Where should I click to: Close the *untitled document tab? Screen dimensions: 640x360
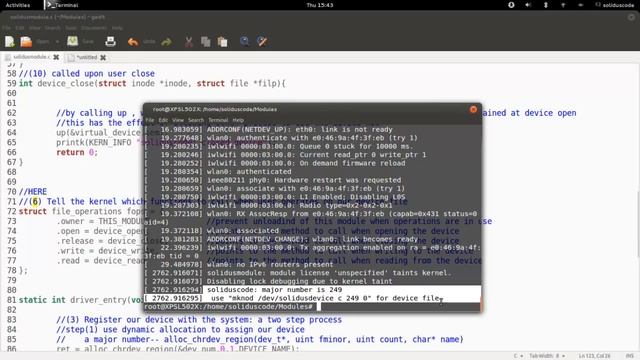[103, 58]
